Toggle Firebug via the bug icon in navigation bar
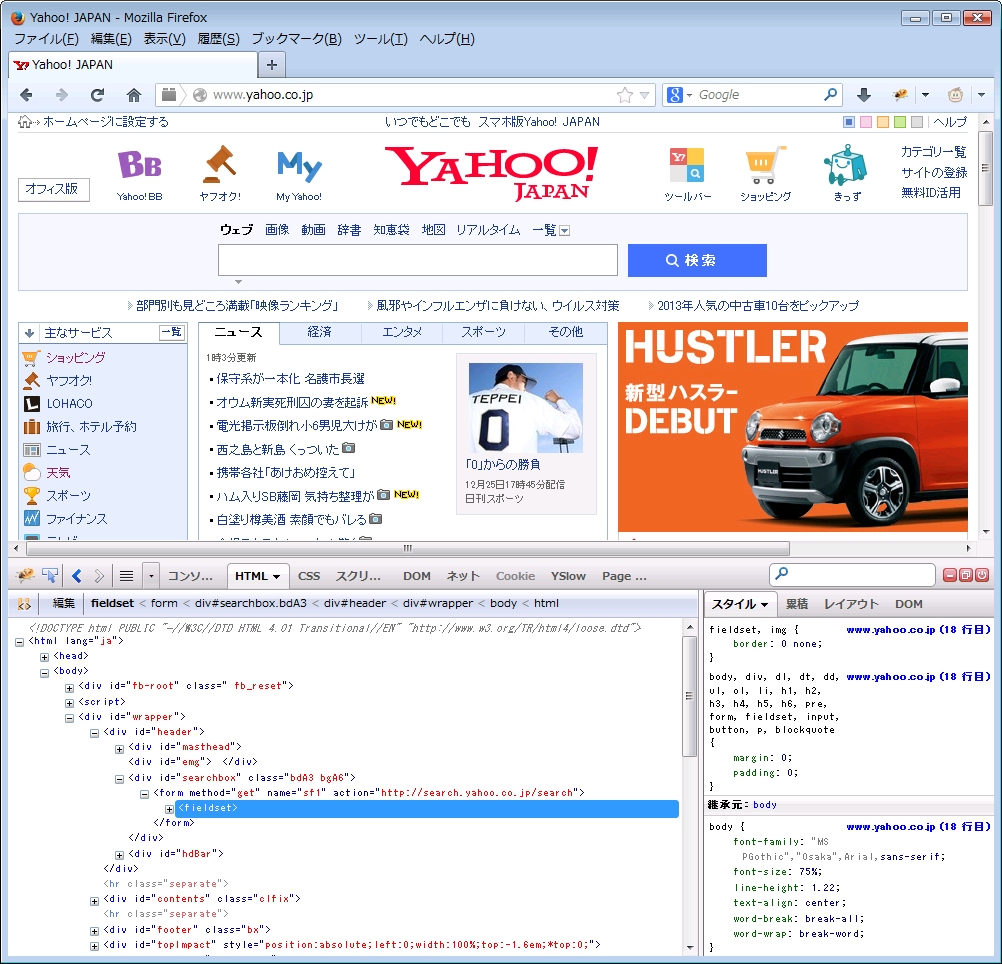The image size is (1002, 964). pos(901,95)
